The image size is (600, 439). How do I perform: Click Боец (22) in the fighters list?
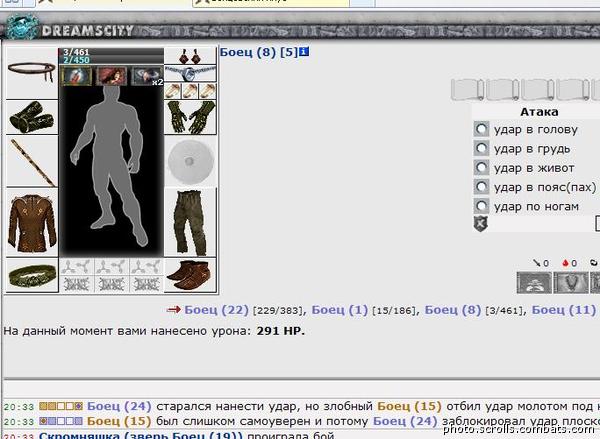[217, 310]
